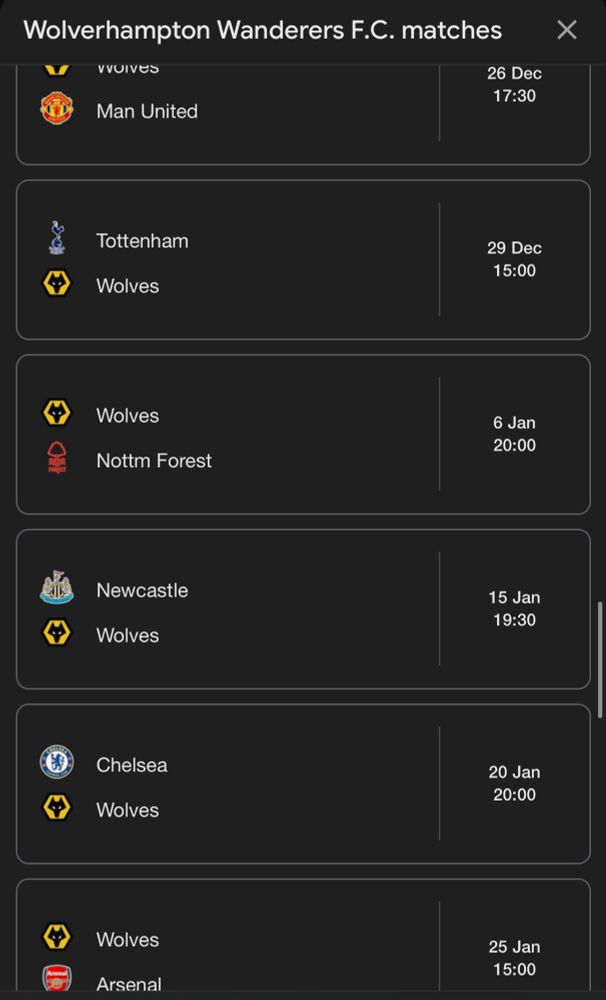Image resolution: width=606 pixels, height=1000 pixels.
Task: Select the Chelsea team name
Action: 132,765
